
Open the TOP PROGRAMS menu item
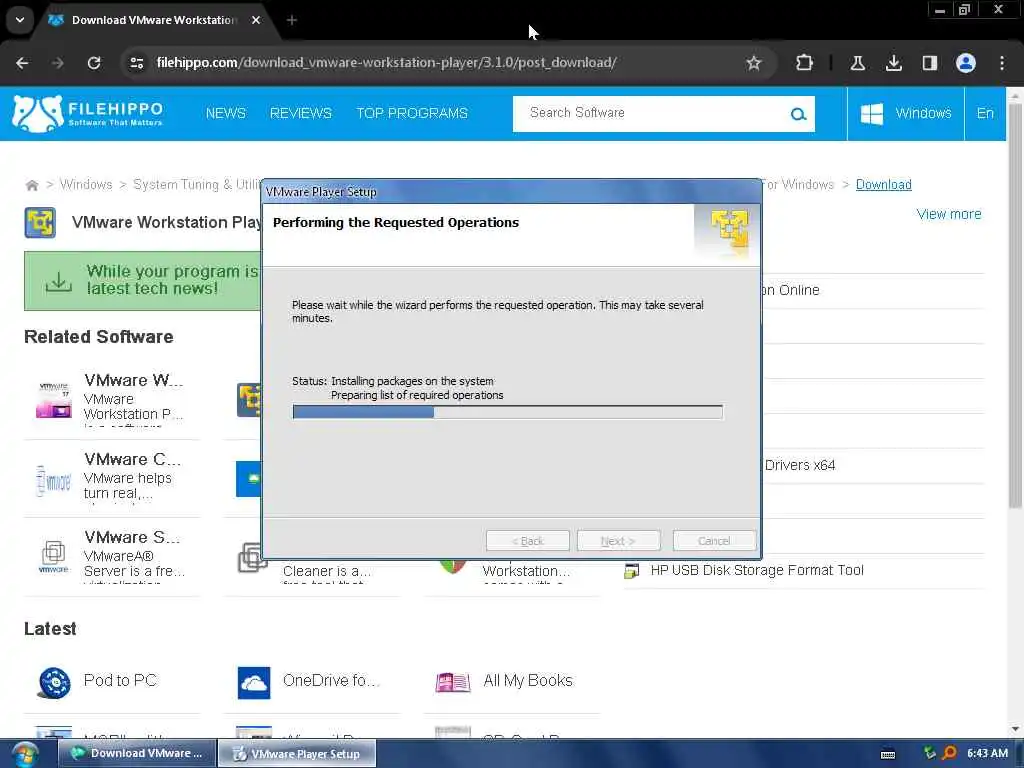412,113
